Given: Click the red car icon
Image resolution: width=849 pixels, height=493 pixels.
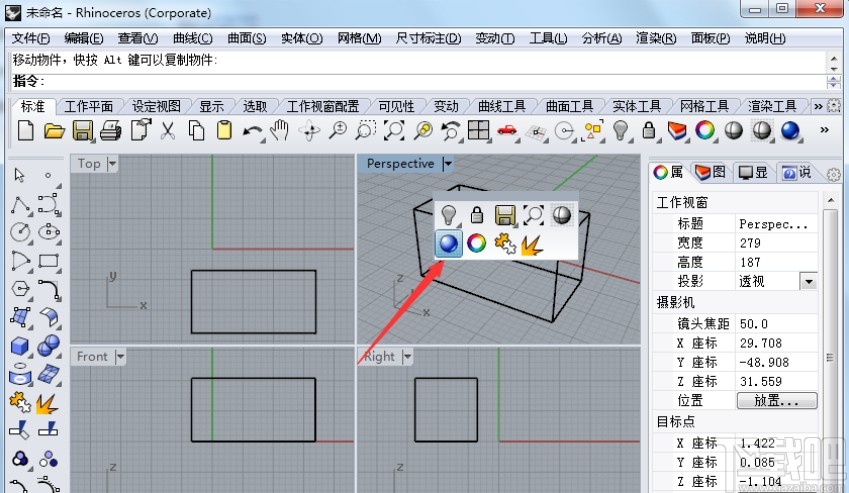Looking at the screenshot, I should point(507,130).
